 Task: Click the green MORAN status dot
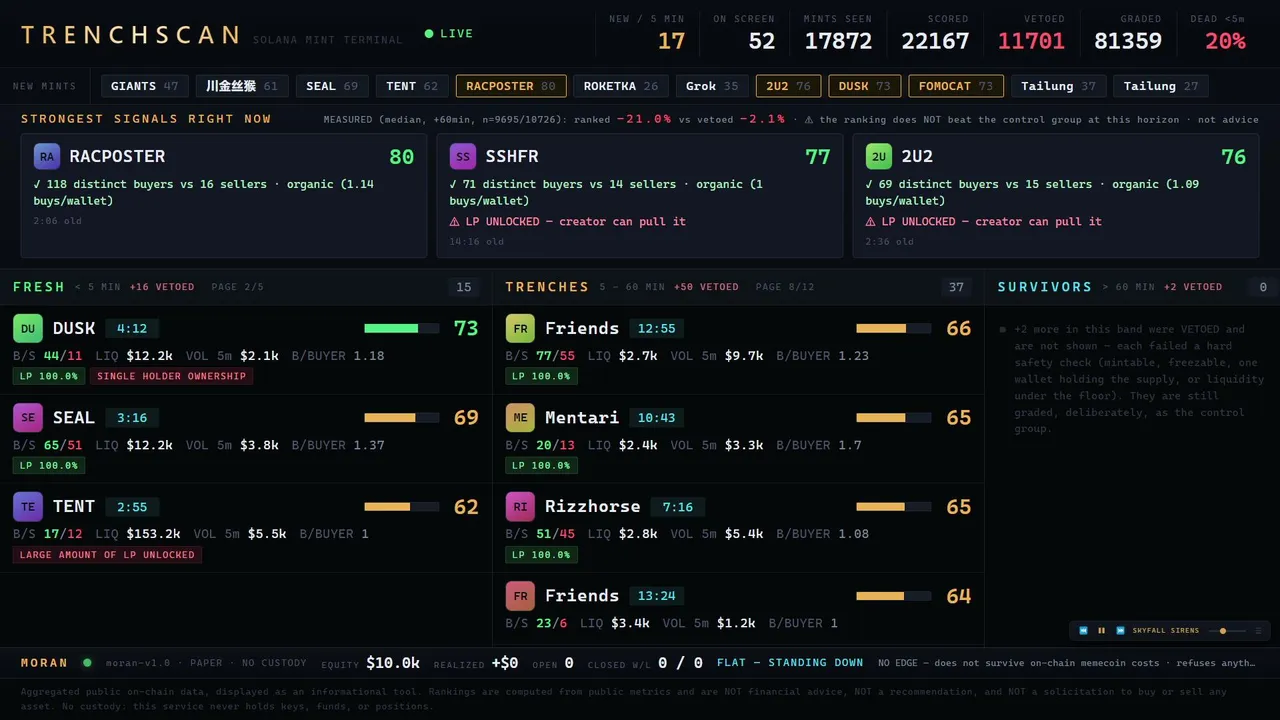tap(87, 662)
